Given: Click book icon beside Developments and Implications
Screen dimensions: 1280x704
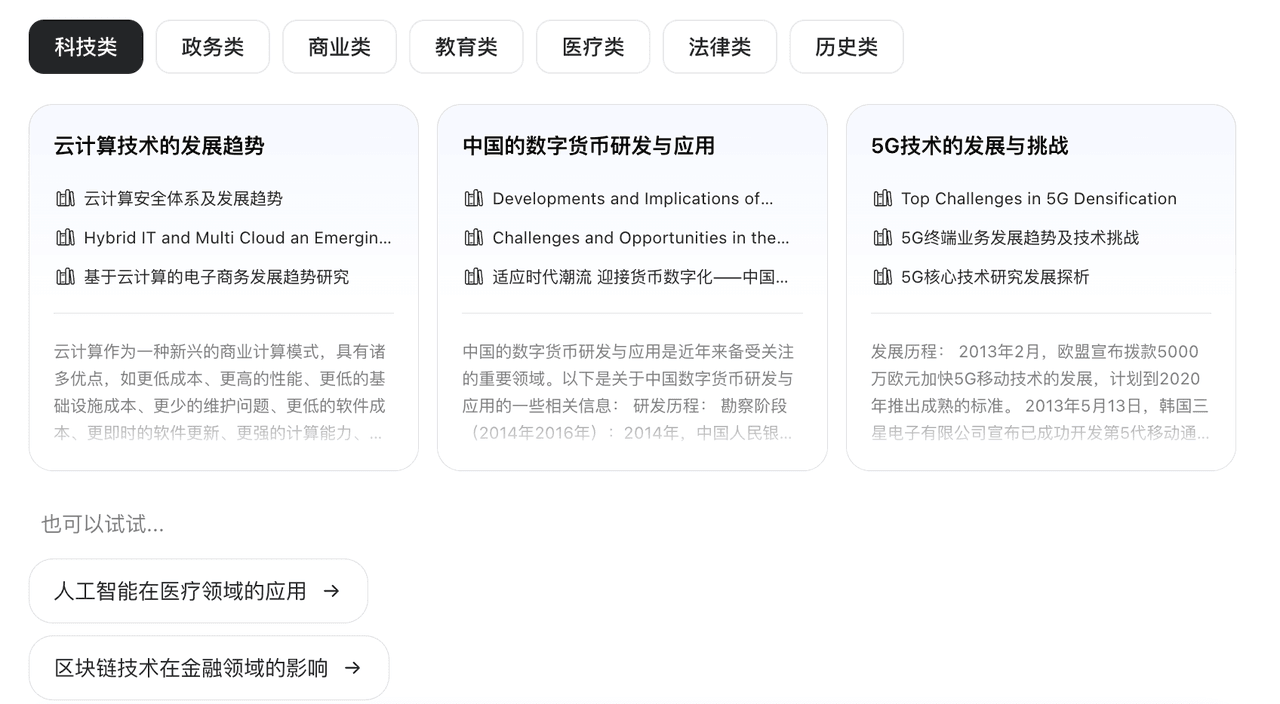Looking at the screenshot, I should coord(474,198).
